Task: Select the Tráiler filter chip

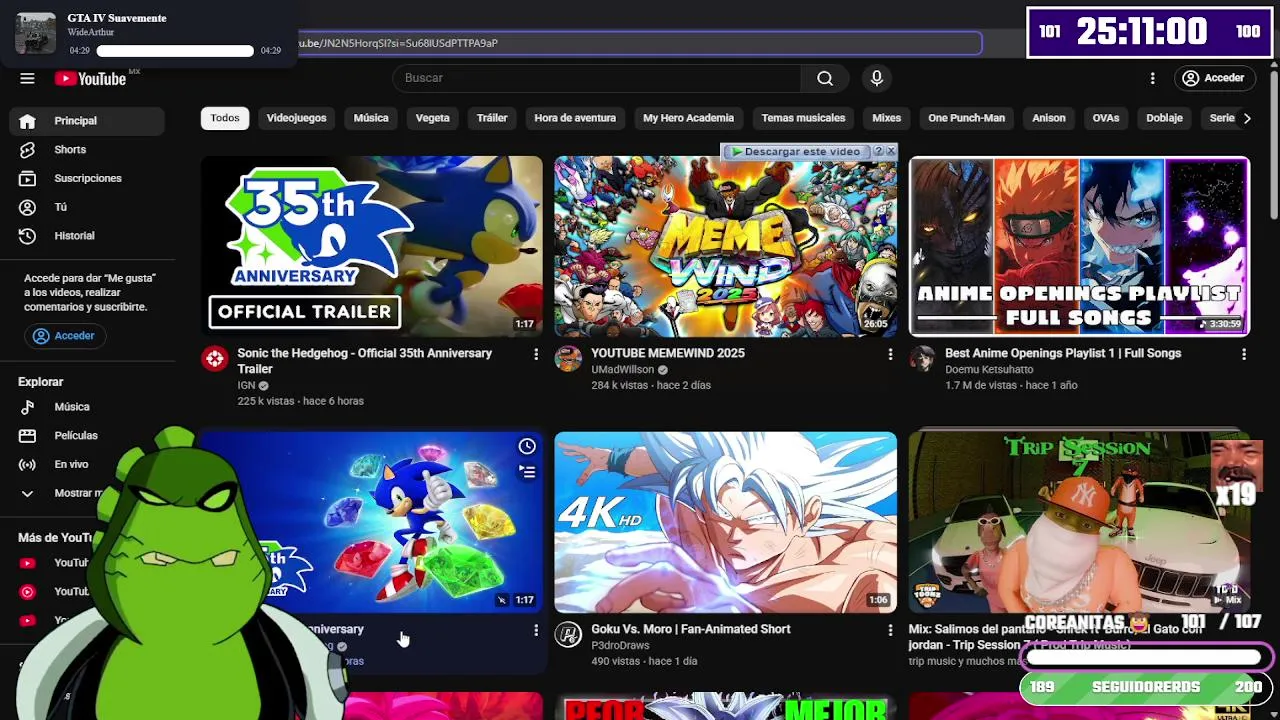Action: coord(492,118)
